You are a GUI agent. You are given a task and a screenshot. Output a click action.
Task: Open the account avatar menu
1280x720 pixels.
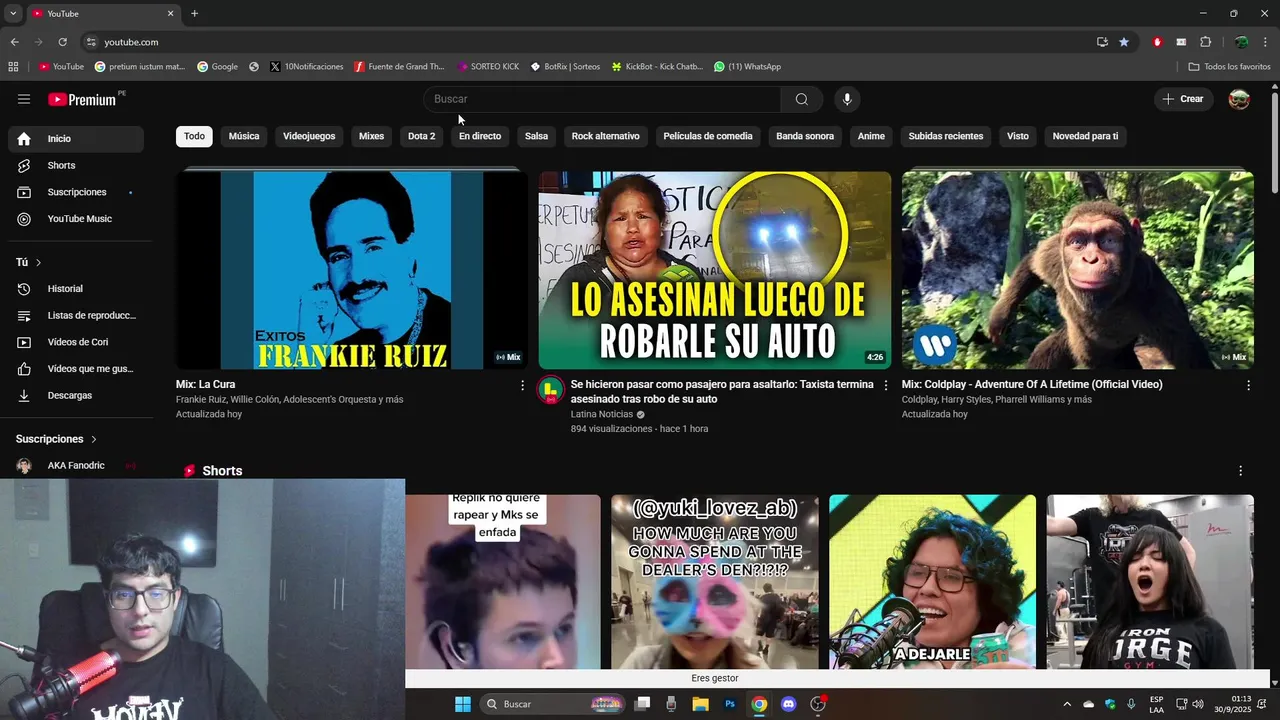point(1239,99)
